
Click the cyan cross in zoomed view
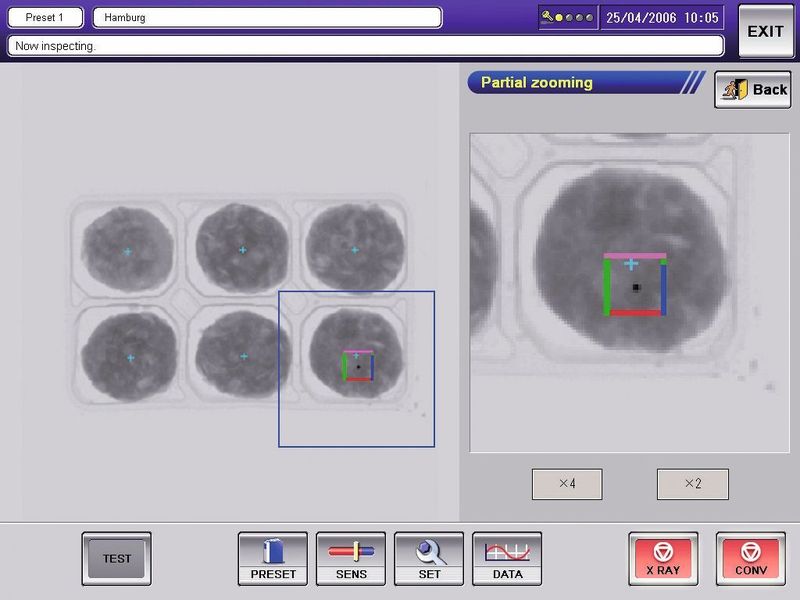[x=631, y=264]
